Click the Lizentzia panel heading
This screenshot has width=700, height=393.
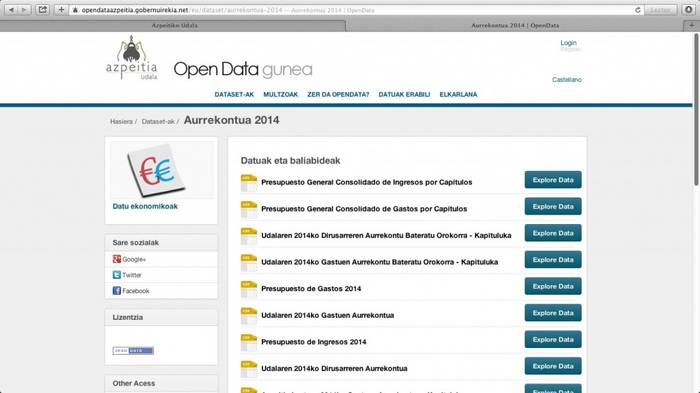128,317
